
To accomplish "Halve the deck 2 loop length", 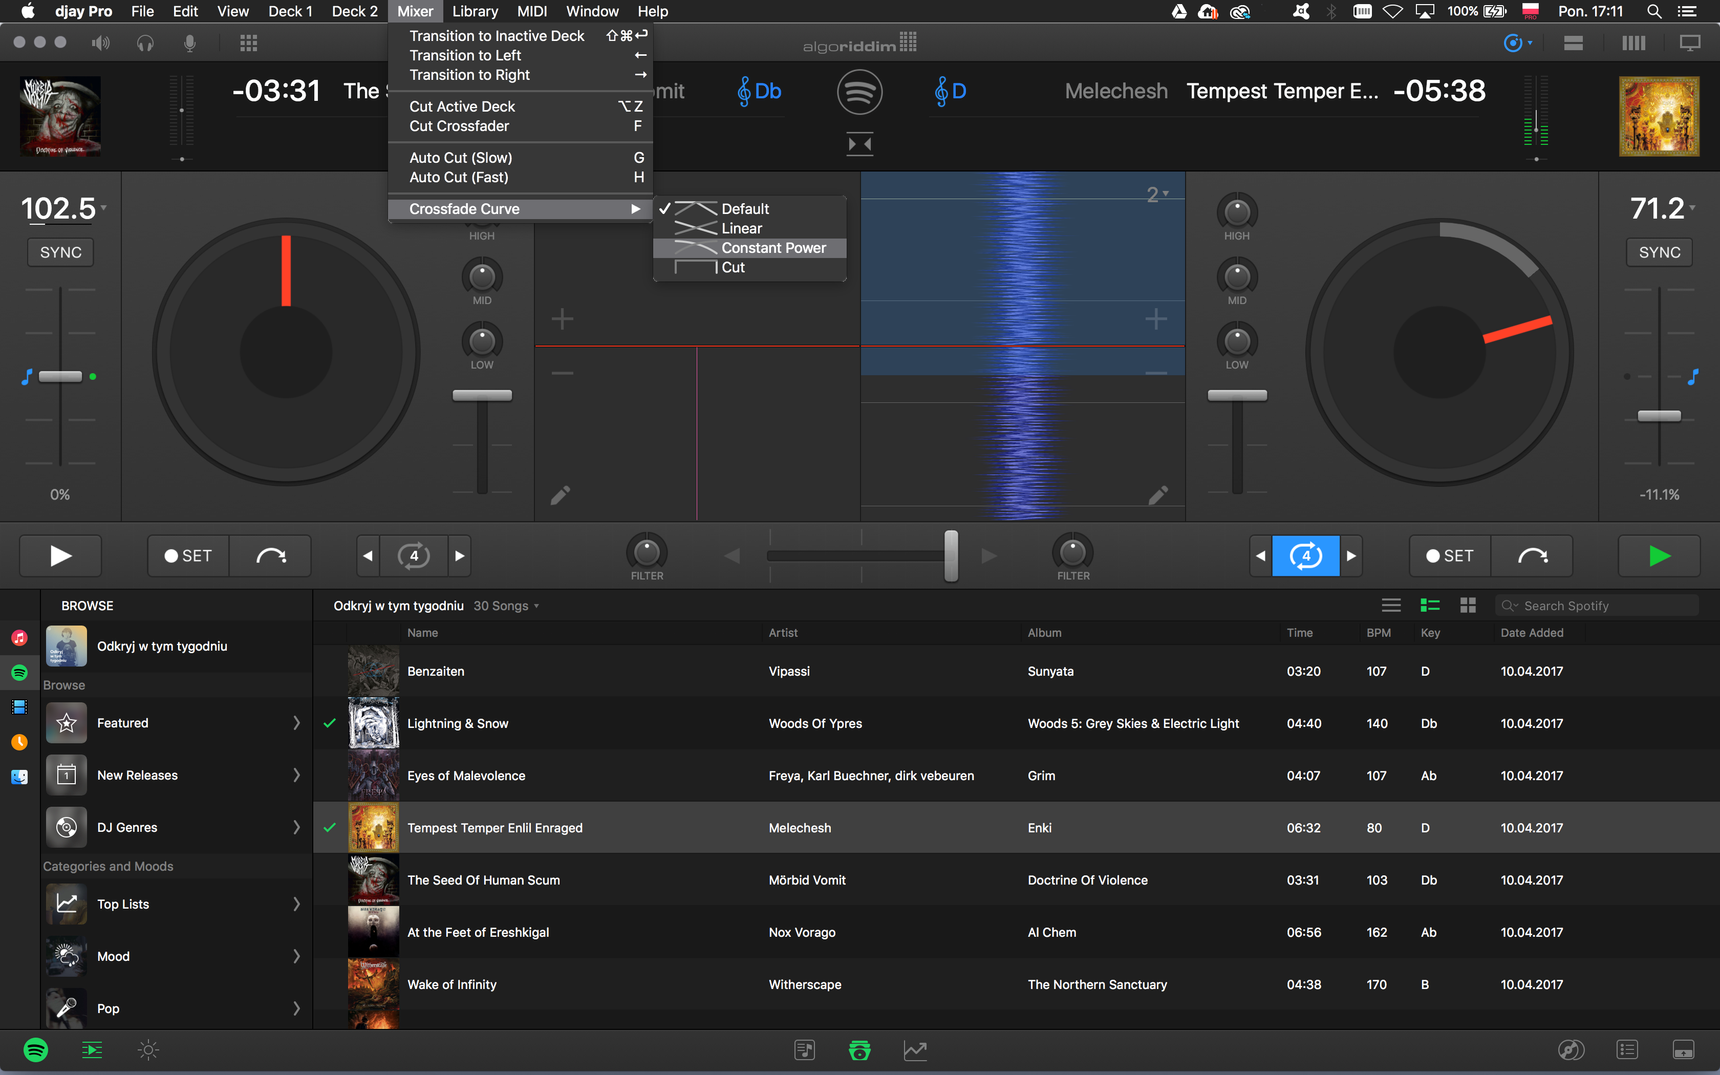I will [x=1261, y=556].
